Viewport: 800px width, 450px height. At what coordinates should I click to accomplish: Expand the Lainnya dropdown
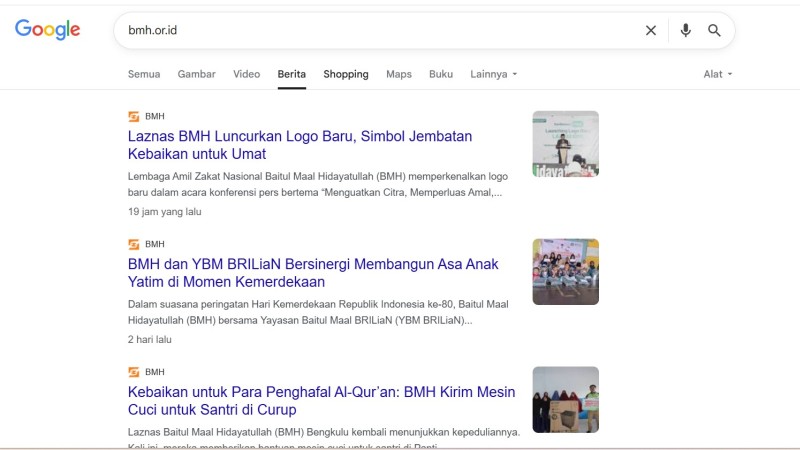[493, 74]
